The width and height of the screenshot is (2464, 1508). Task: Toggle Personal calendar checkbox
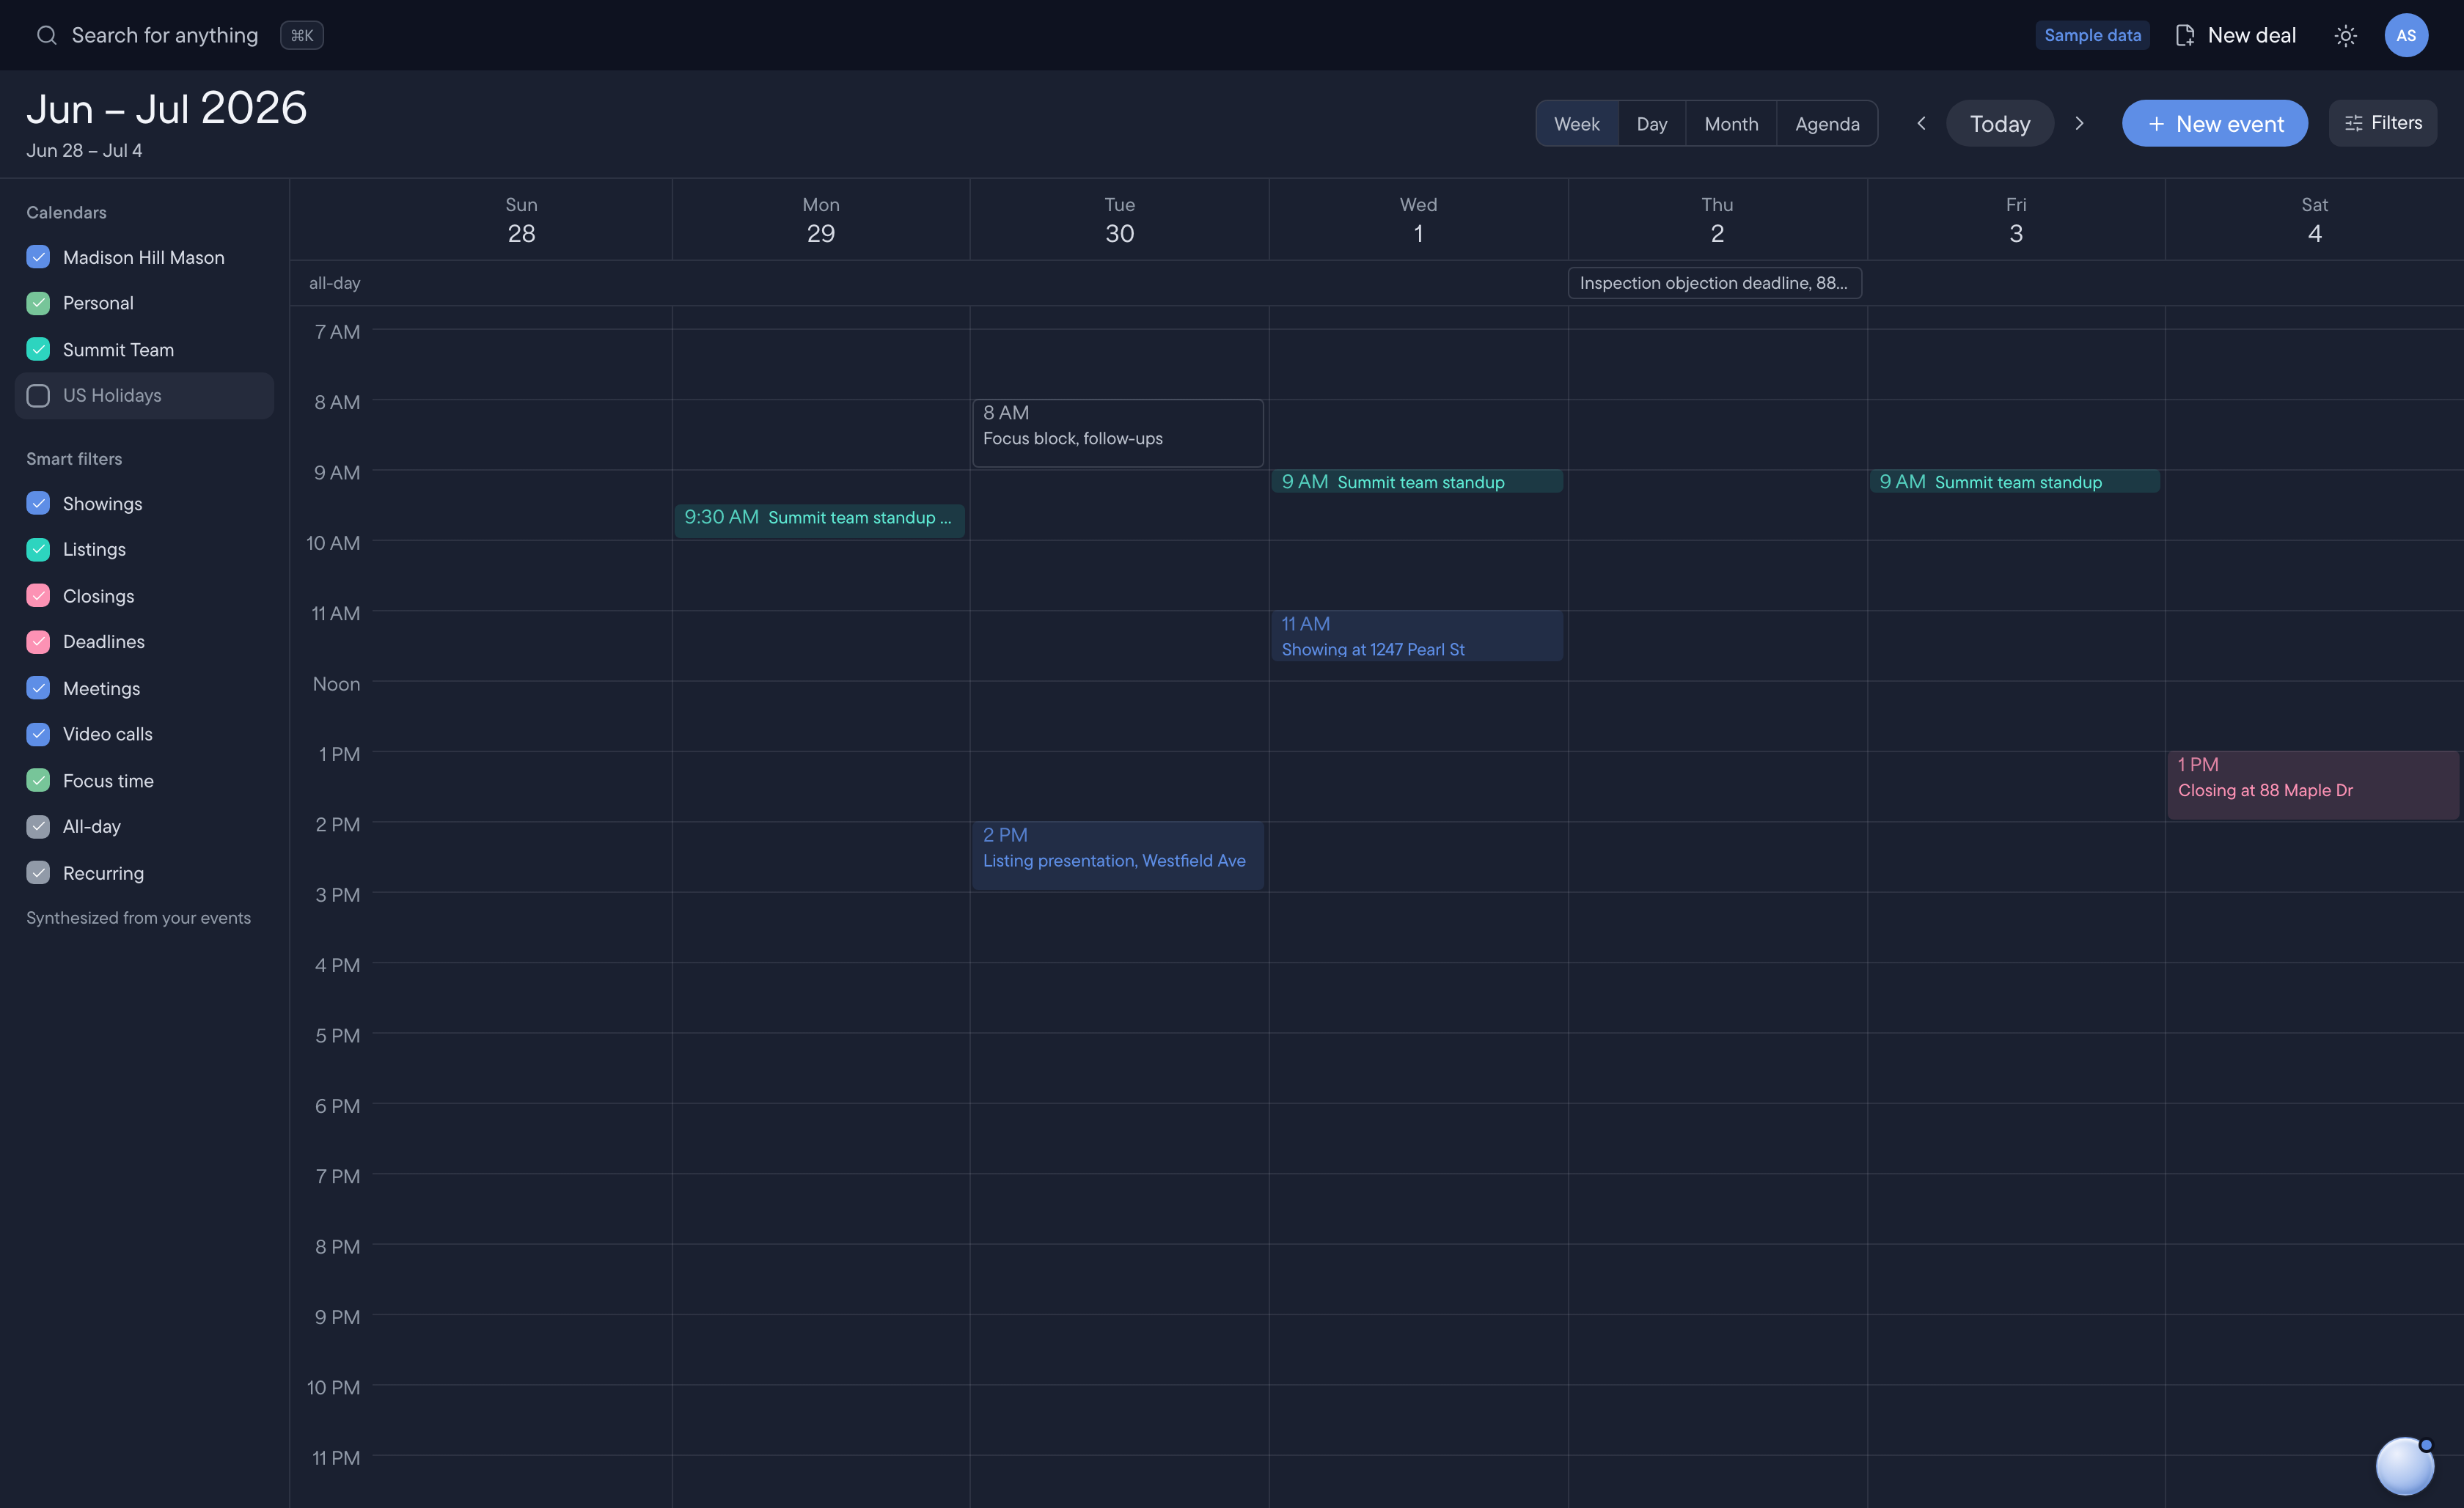coord(38,303)
